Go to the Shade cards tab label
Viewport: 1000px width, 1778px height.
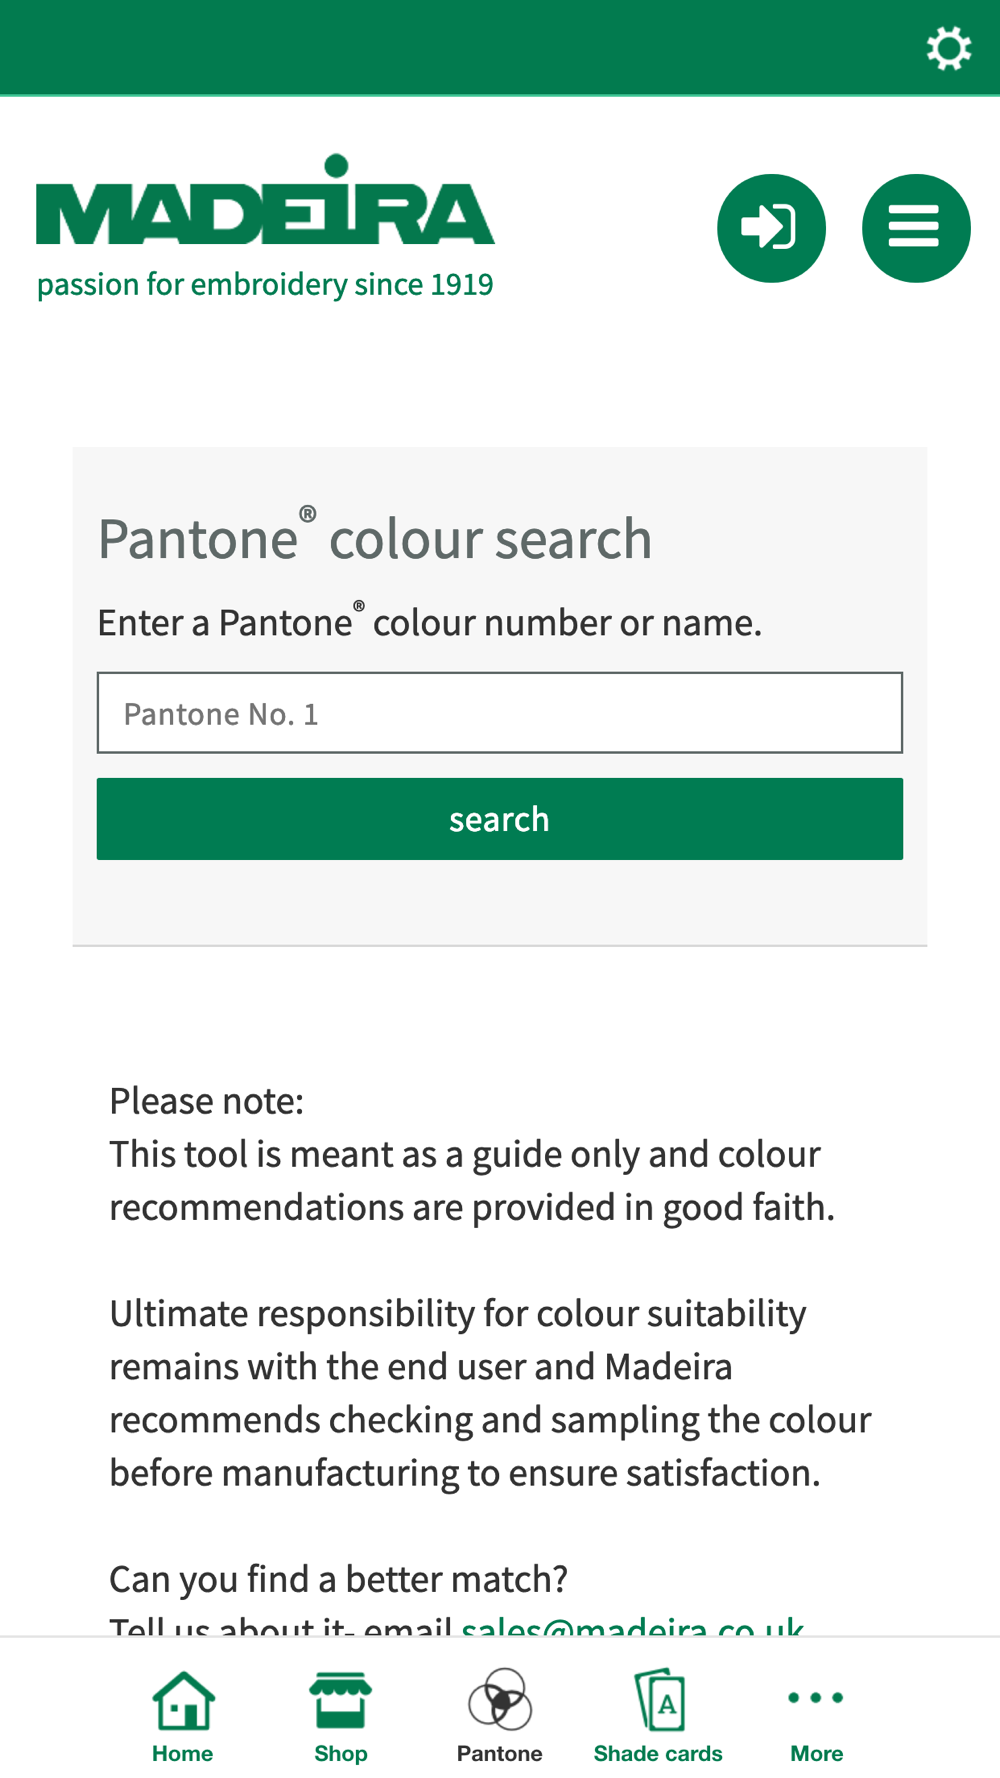tap(658, 1754)
